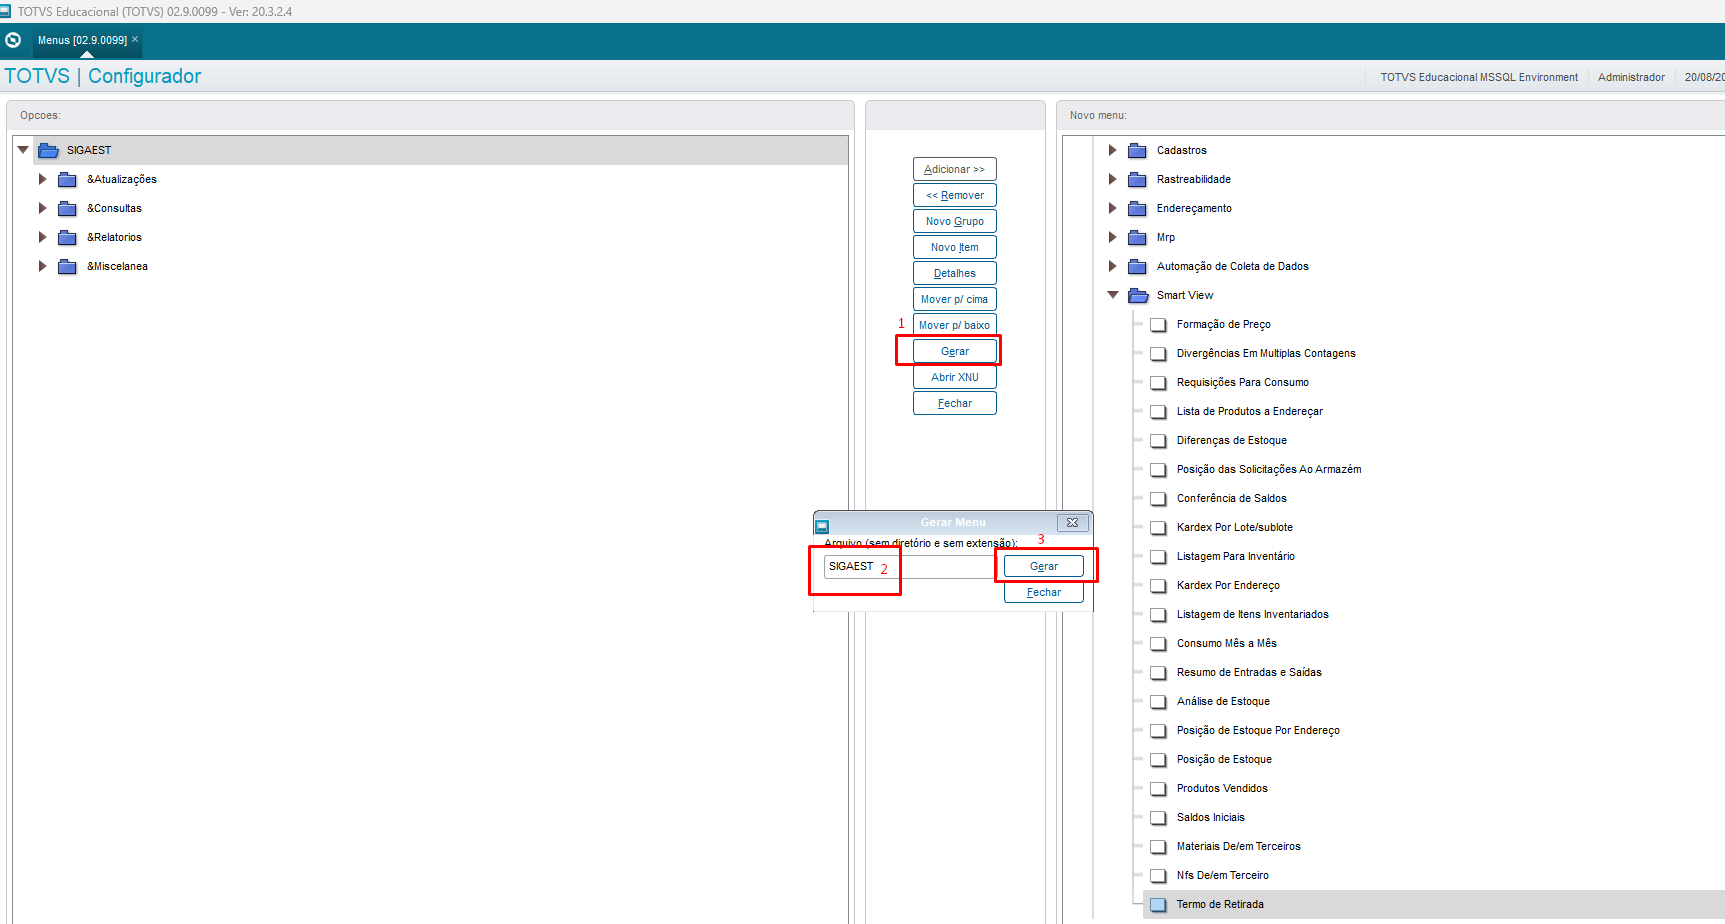This screenshot has height=924, width=1725.
Task: Click Conferência de Saldos item icon
Action: 1158,498
